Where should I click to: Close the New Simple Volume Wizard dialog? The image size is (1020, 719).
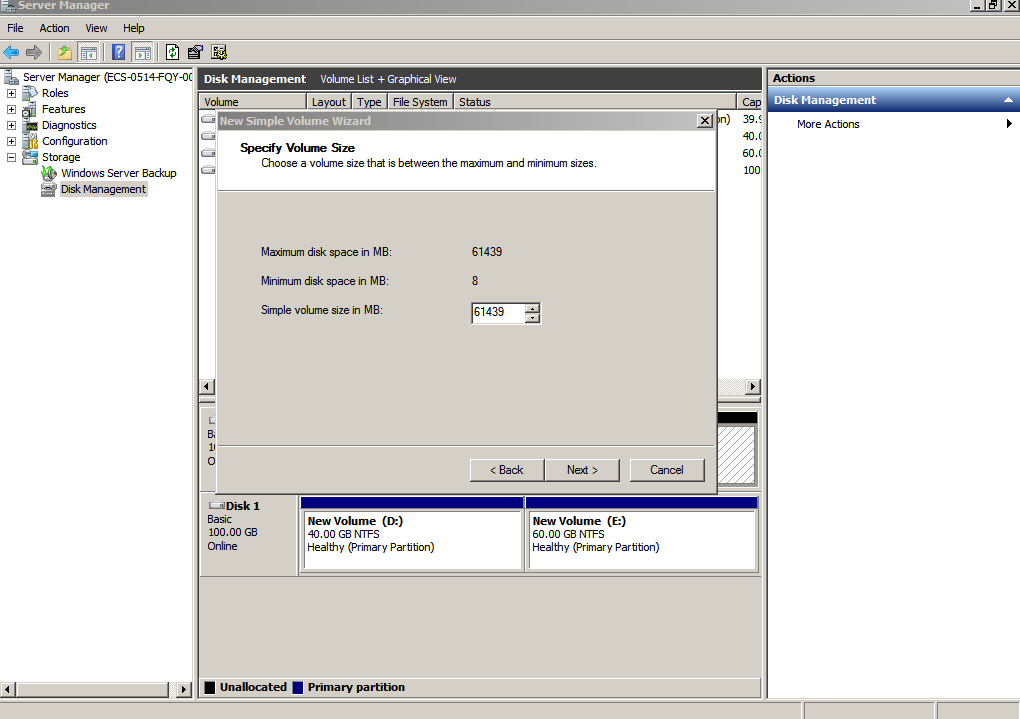tap(705, 121)
